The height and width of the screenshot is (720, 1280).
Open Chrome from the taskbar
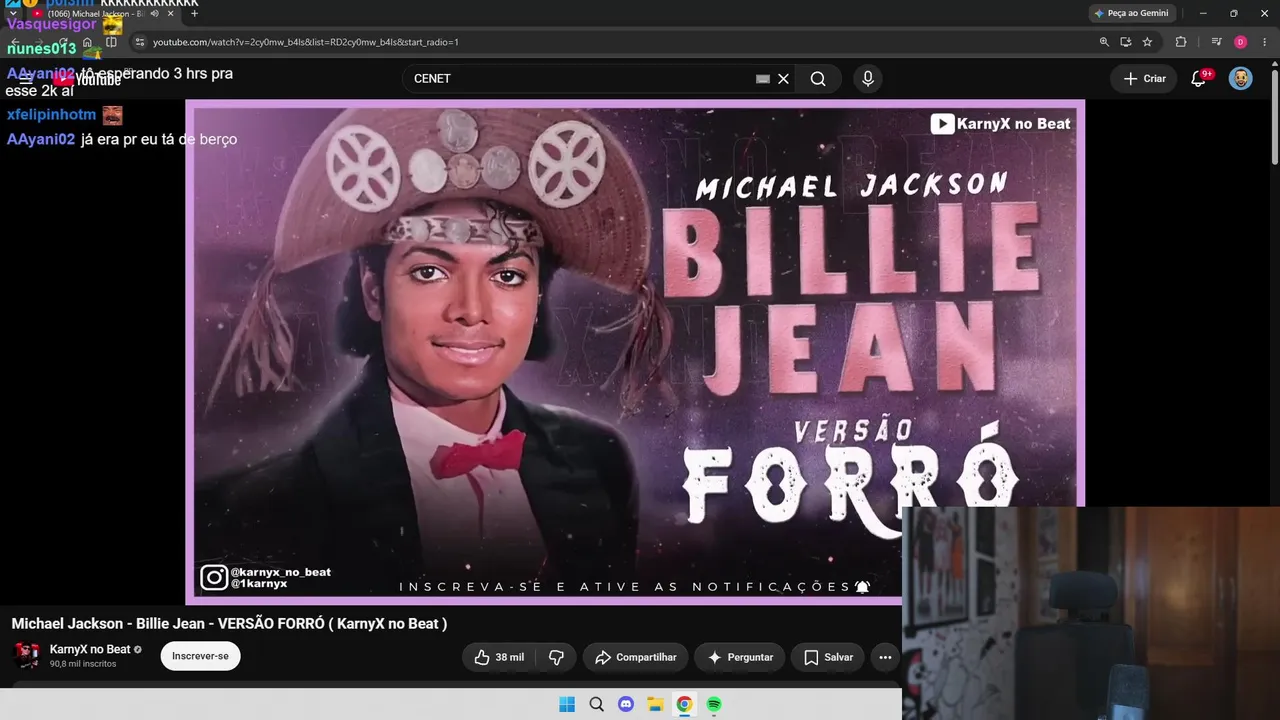coord(684,704)
